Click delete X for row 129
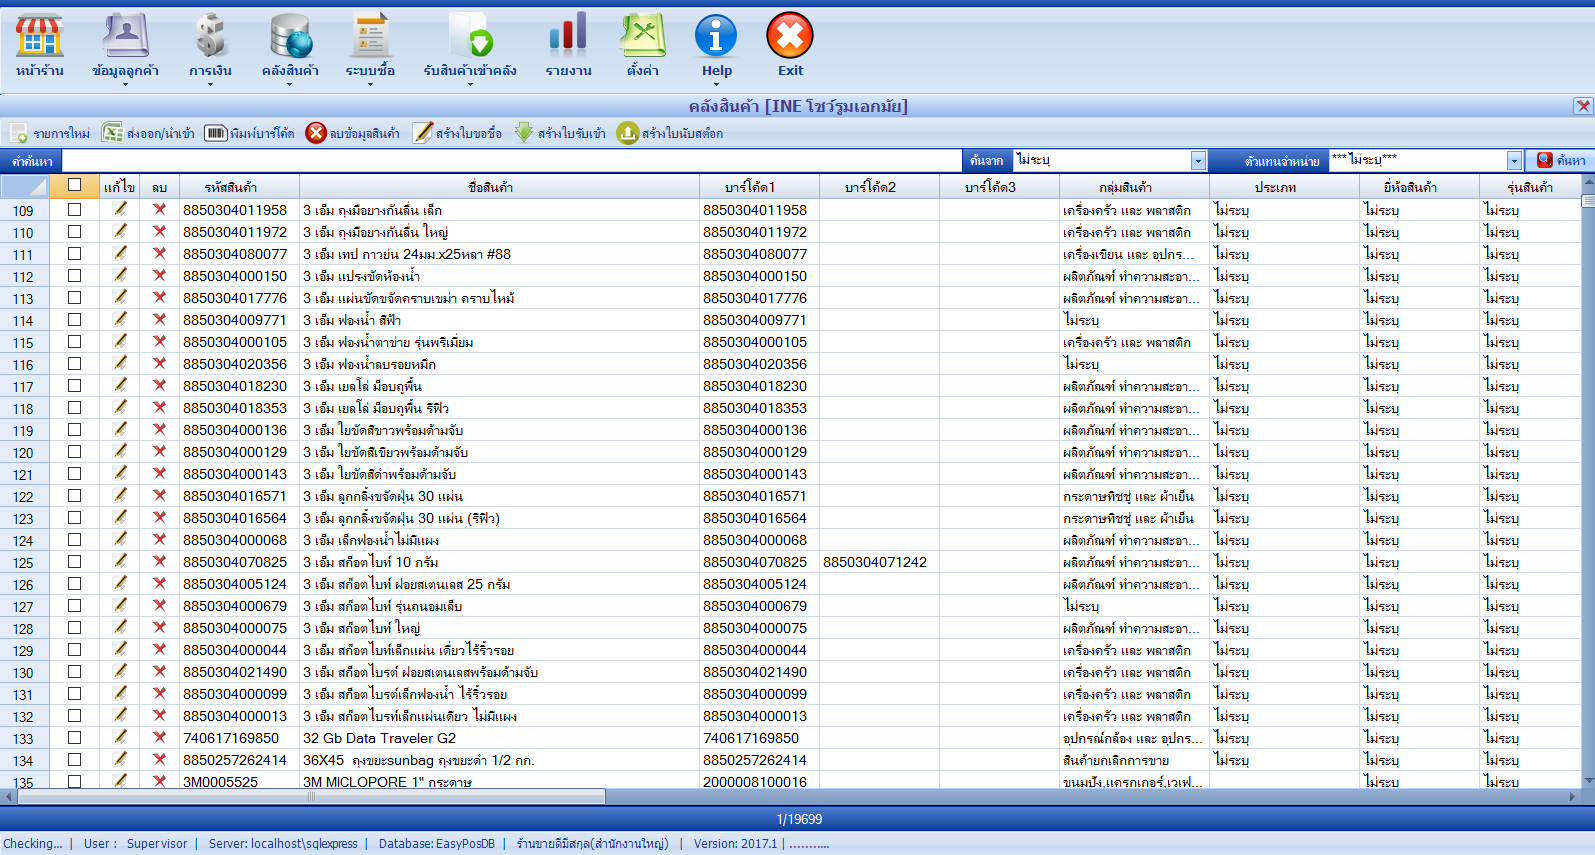The width and height of the screenshot is (1595, 855). pyautogui.click(x=159, y=649)
